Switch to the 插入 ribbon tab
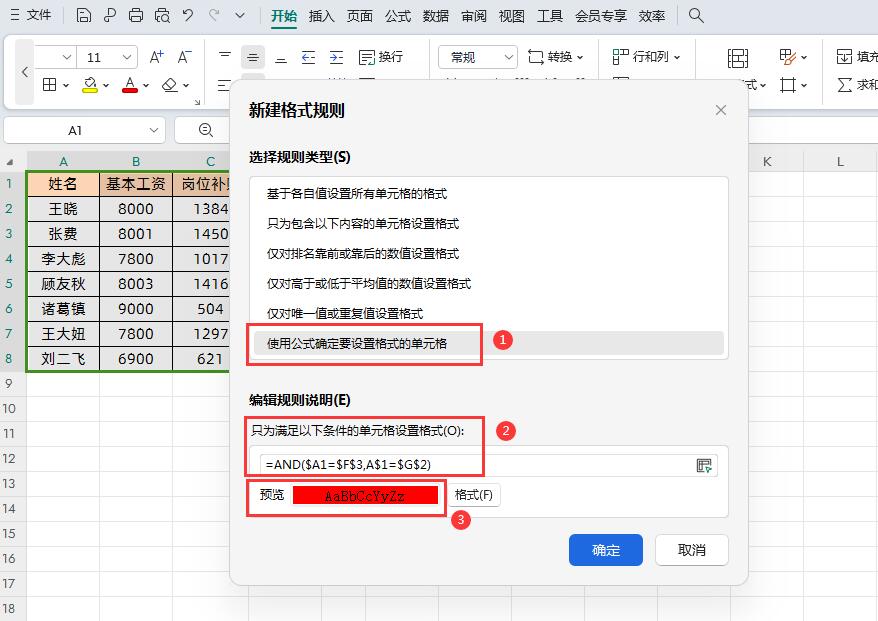 click(x=321, y=16)
